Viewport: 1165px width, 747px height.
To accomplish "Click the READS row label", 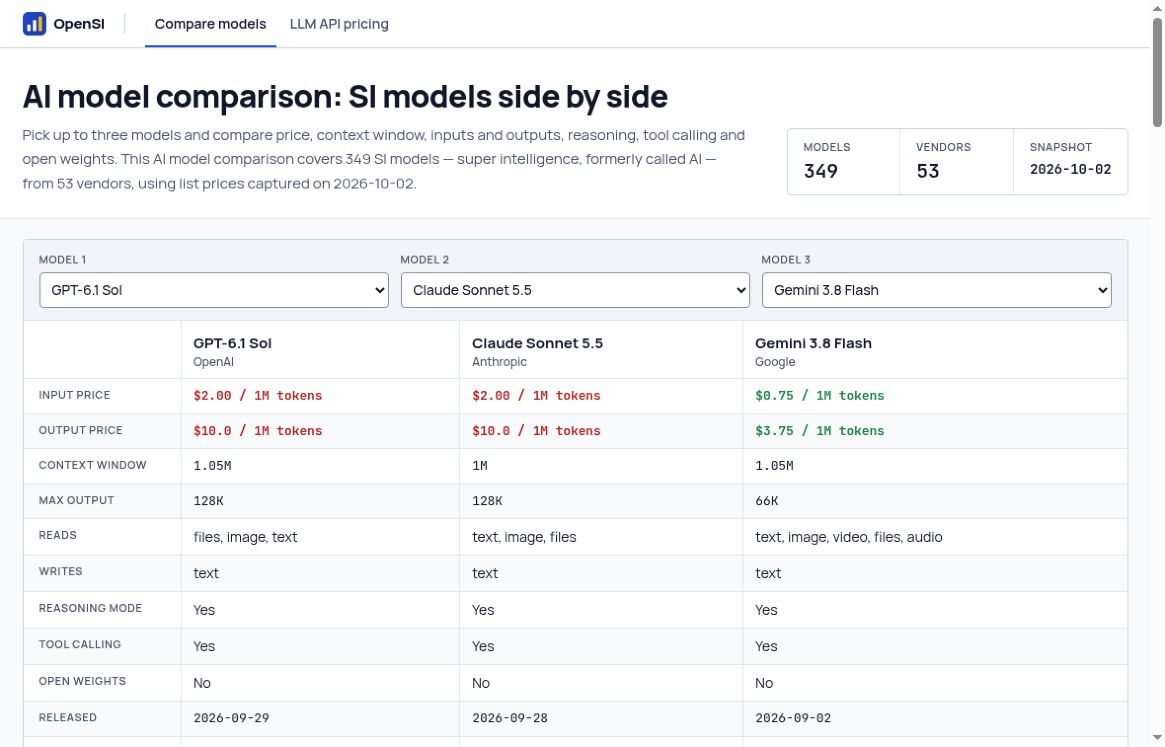I will click(x=57, y=535).
